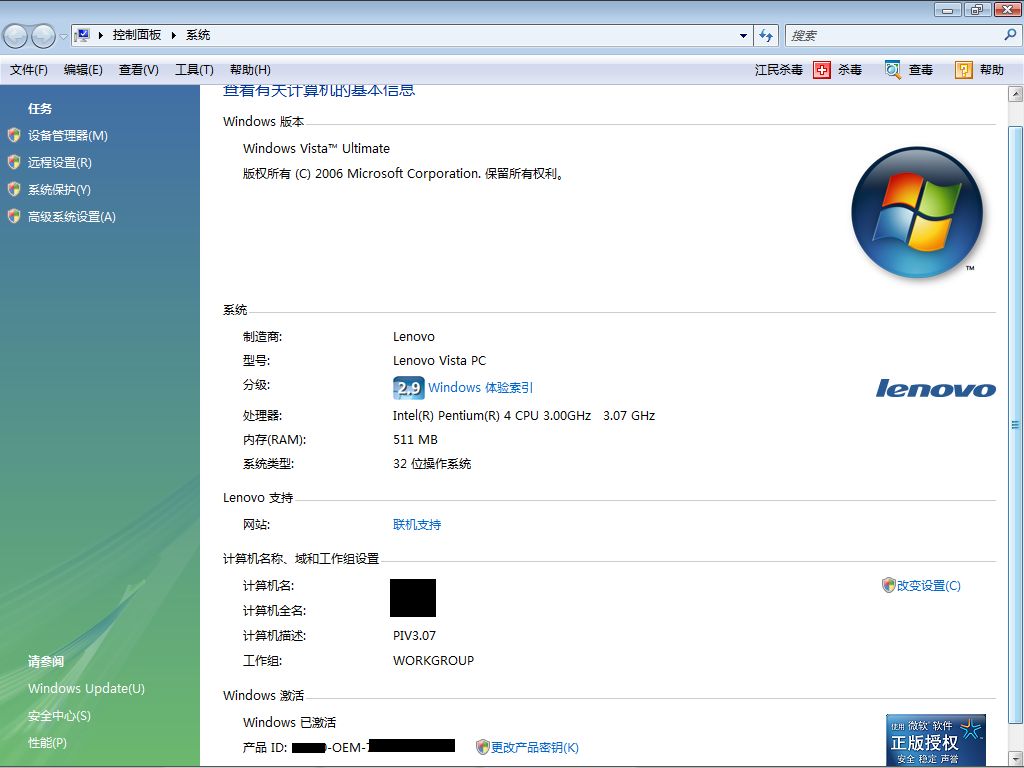Click the vertical scrollbar thumb
The height and width of the screenshot is (768, 1024).
click(x=1016, y=424)
